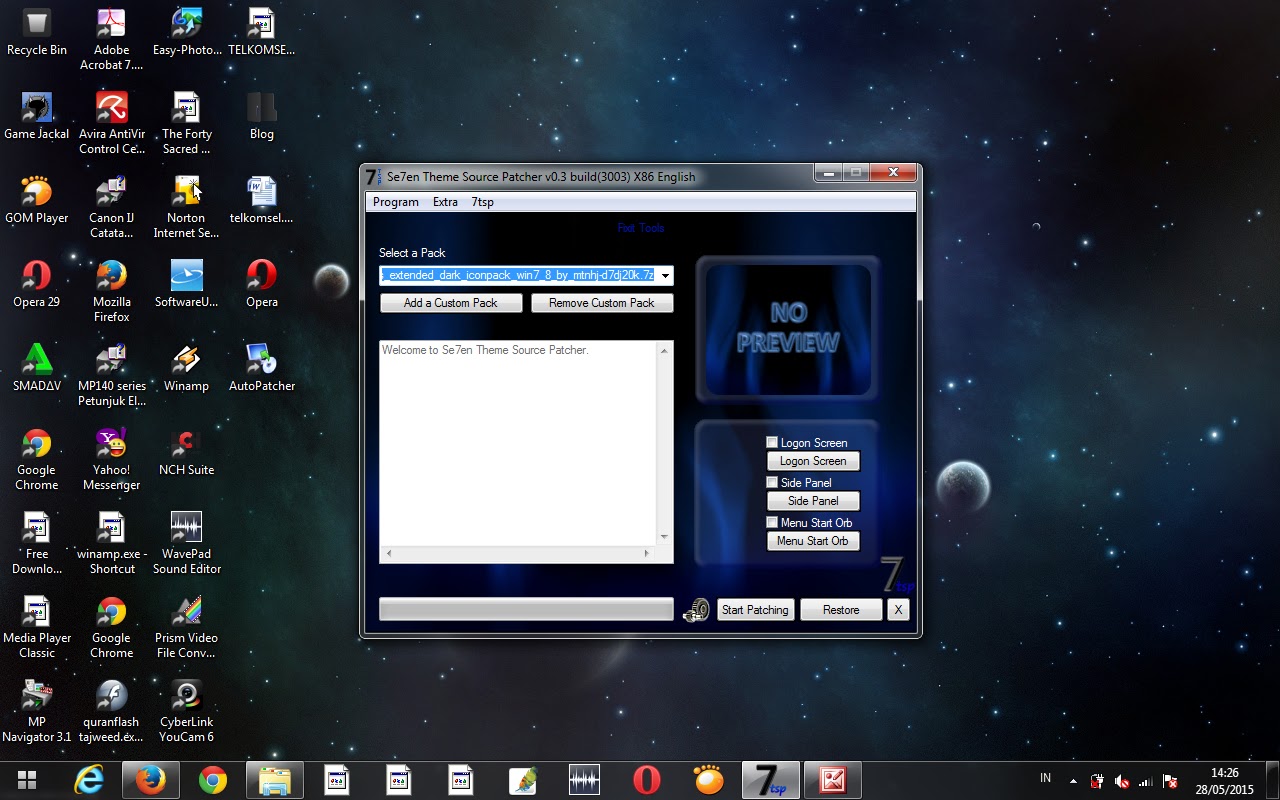Select Free Downlo... desktop file icon

tap(37, 543)
